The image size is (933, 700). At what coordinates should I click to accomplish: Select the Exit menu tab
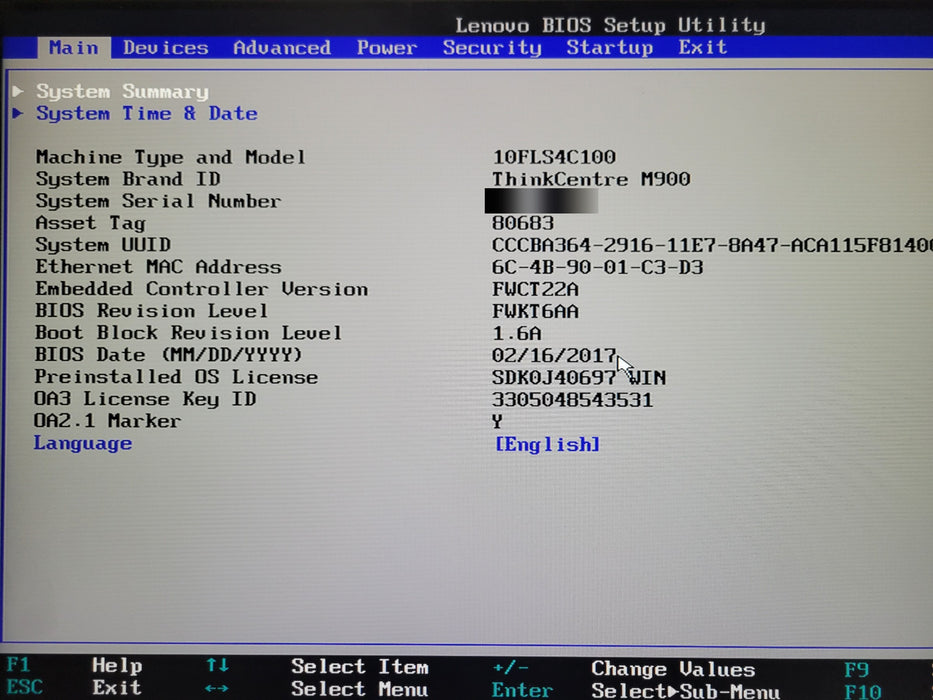[703, 47]
